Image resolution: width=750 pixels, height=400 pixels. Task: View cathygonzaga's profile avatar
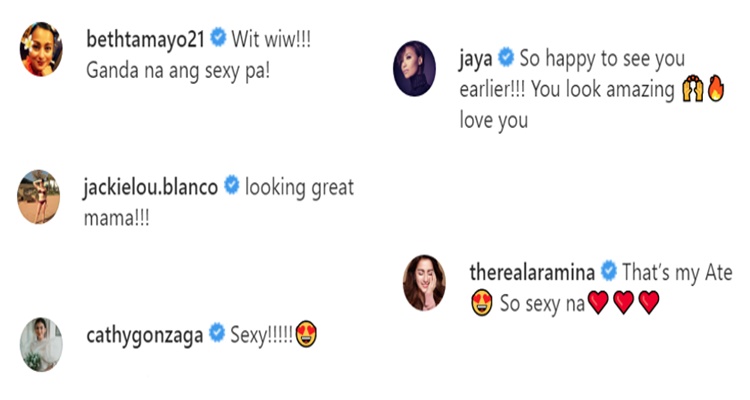[41, 344]
